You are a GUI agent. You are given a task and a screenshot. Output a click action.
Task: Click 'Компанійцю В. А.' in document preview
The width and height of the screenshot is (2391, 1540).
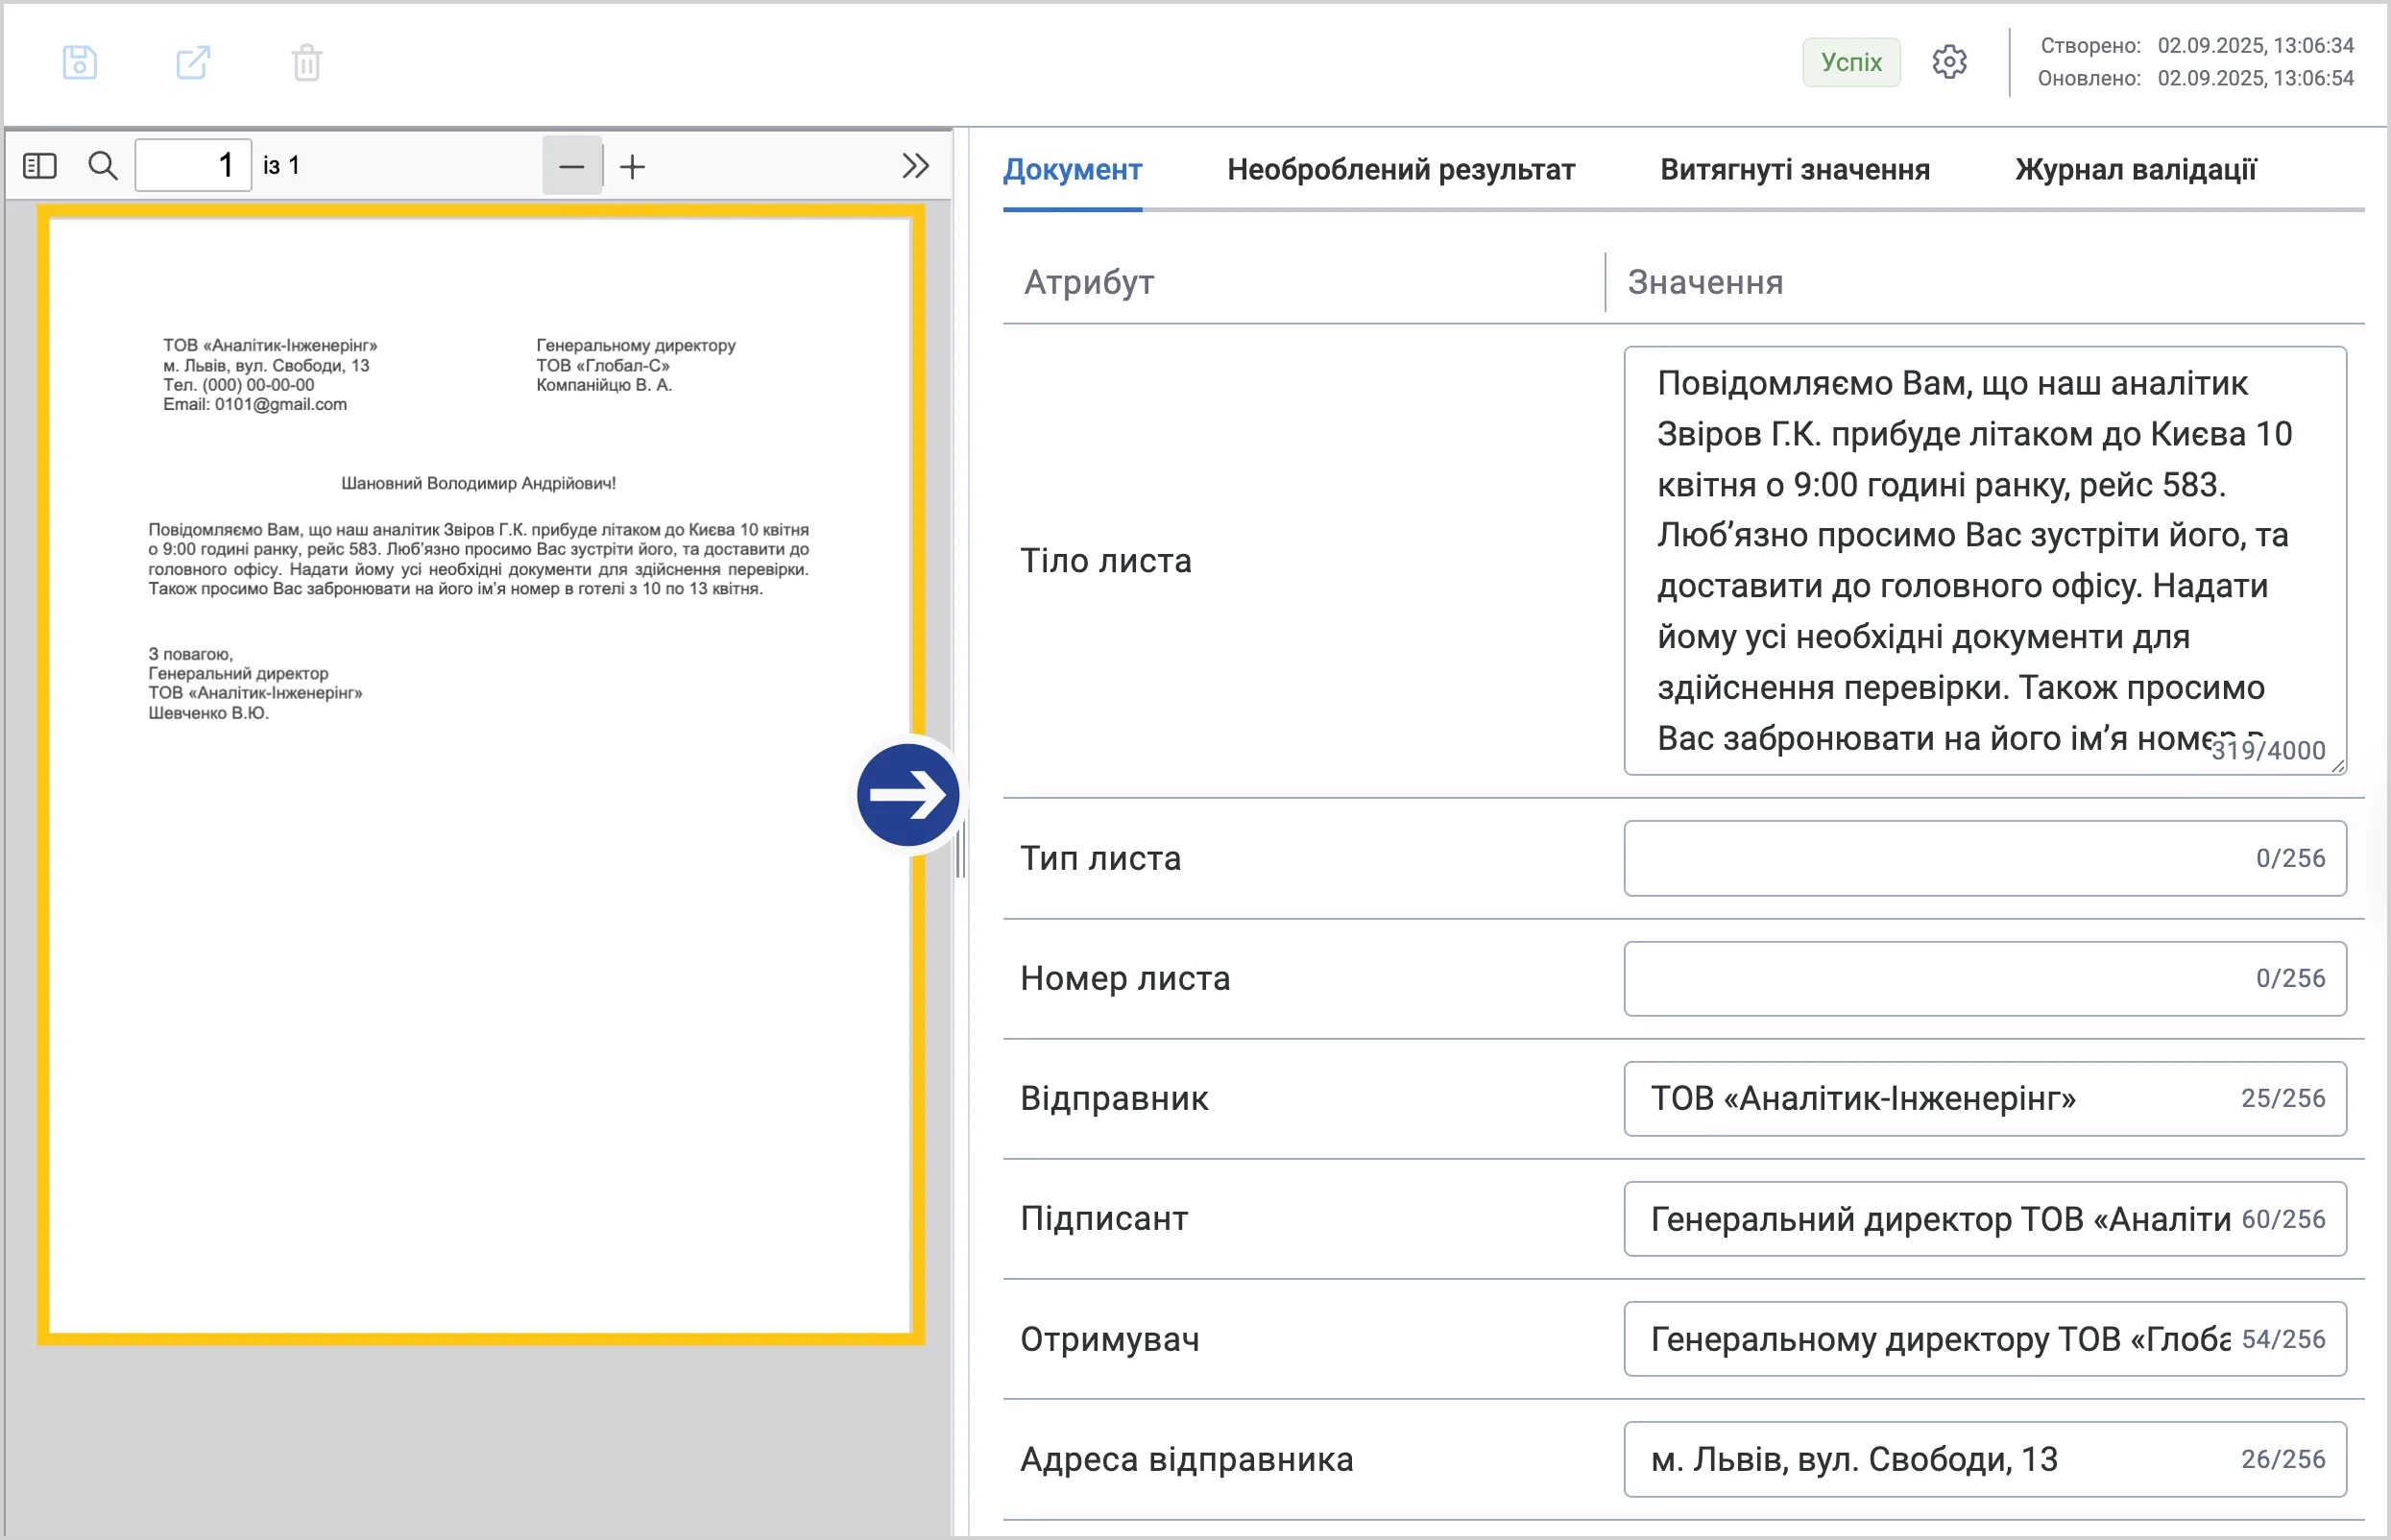tap(604, 385)
